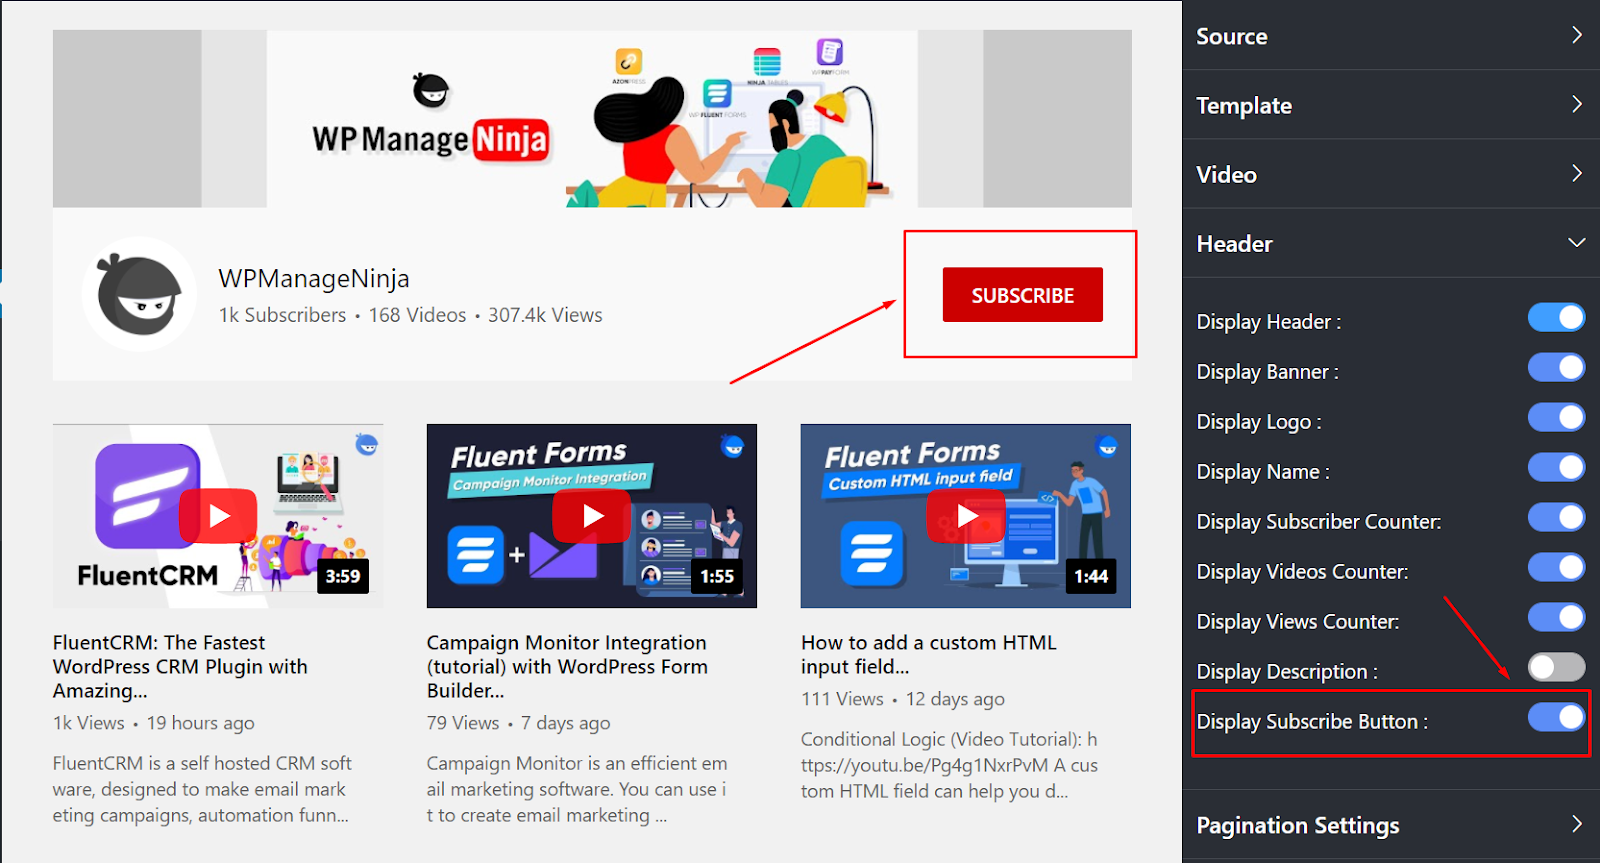The height and width of the screenshot is (863, 1600).
Task: Click the '79 Views' text
Action: pos(463,723)
